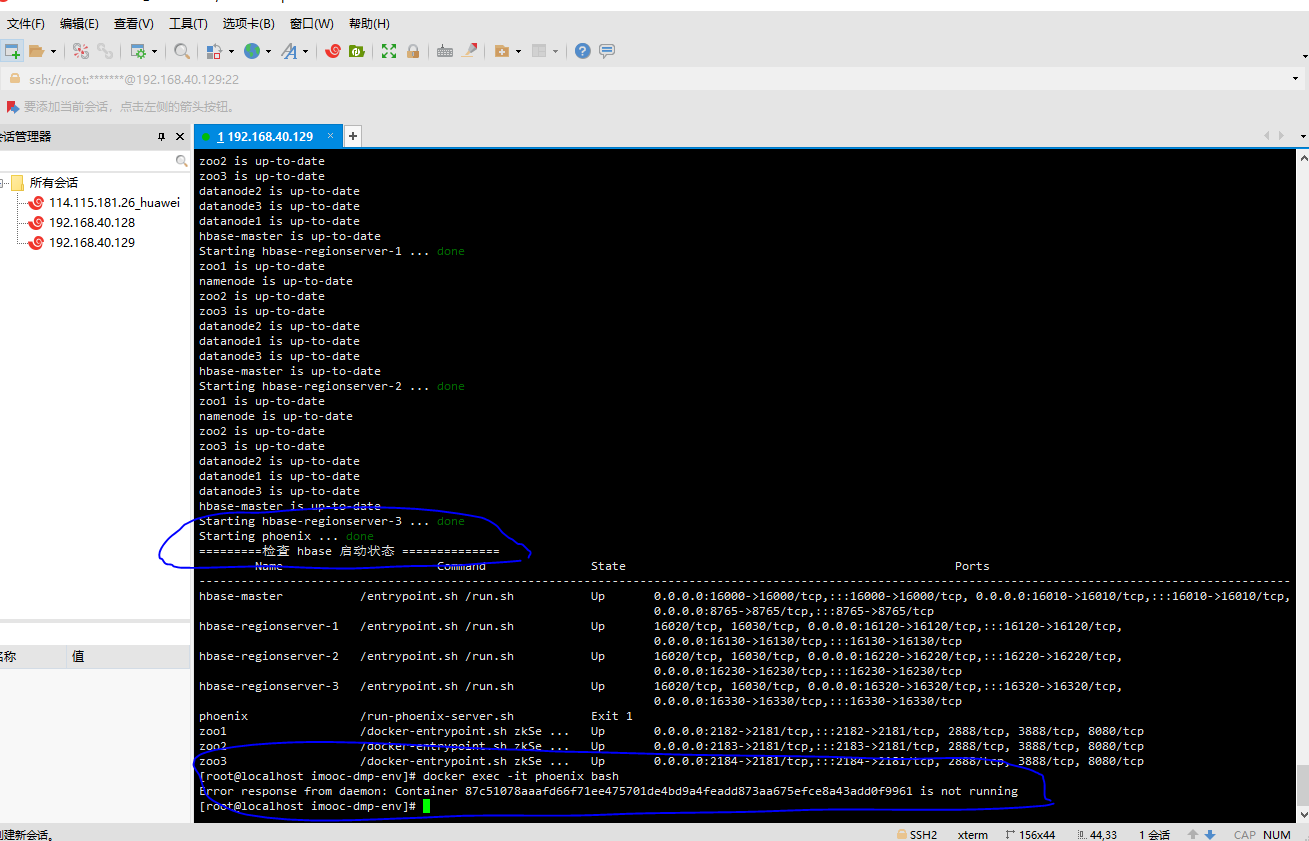Click the 1 会话 status entry

point(1154,834)
